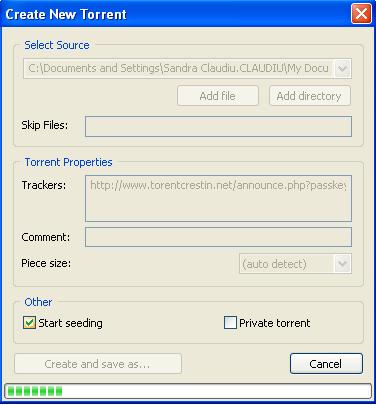Click the Add file button
The width and height of the screenshot is (376, 405).
[x=218, y=96]
